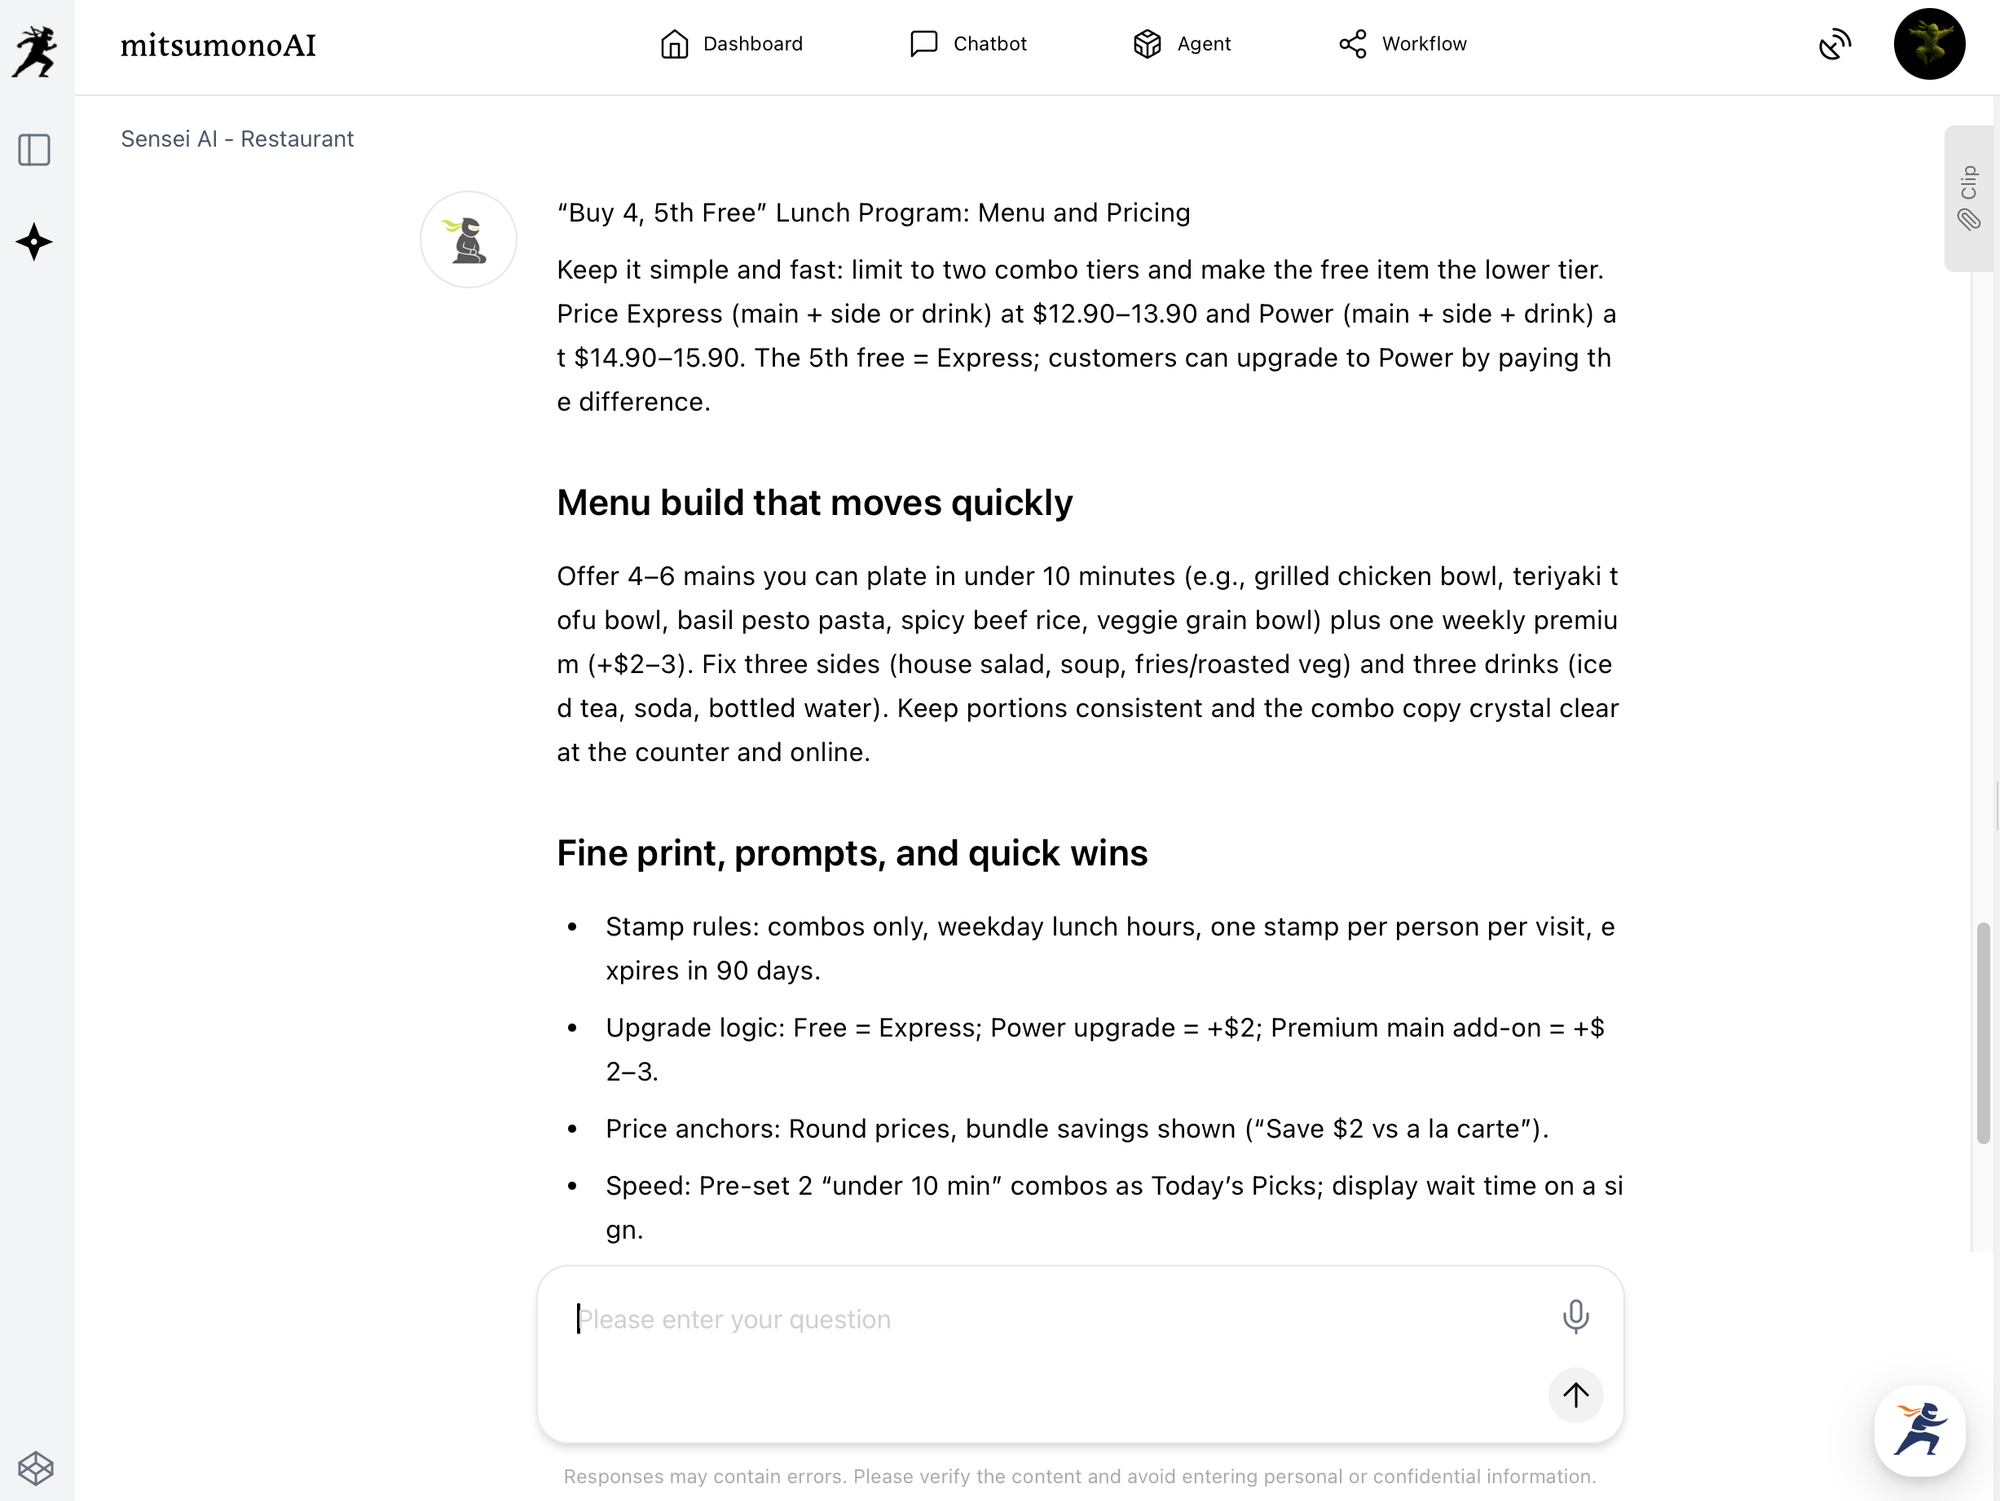Click the Dashboard home icon
The width and height of the screenshot is (2000, 1501).
click(x=675, y=44)
